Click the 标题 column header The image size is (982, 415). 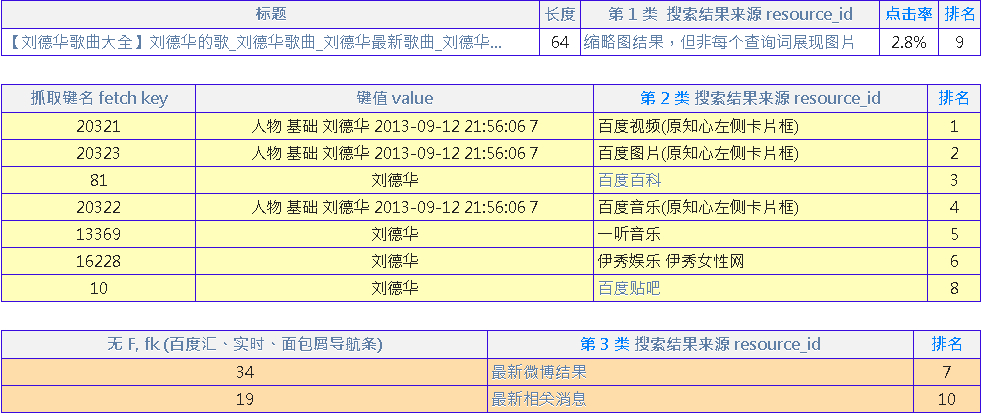[x=271, y=14]
